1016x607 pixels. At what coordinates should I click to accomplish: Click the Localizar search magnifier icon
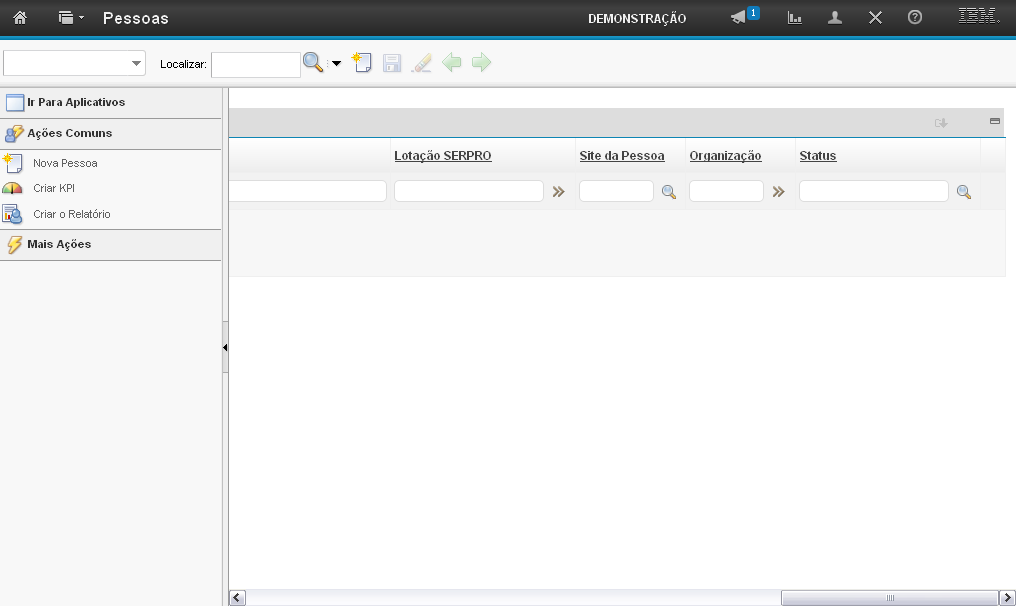pos(313,63)
